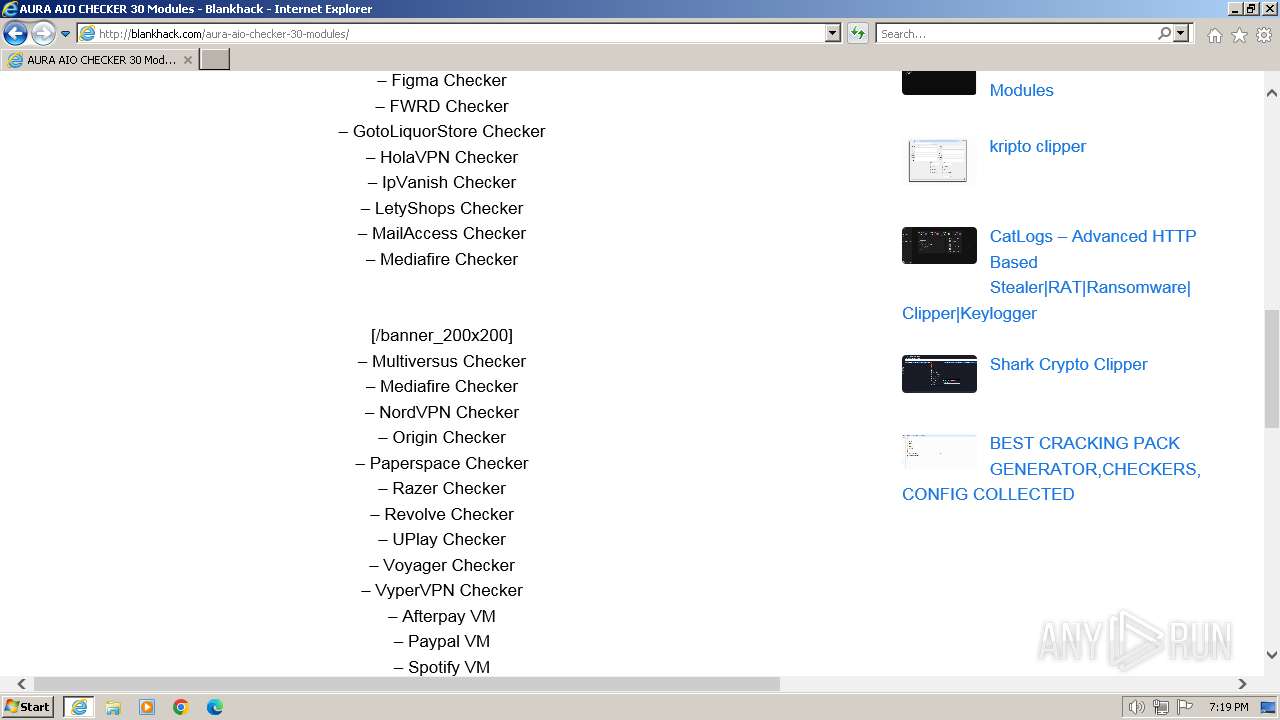Viewport: 1280px width, 720px height.
Task: Open the kripto clipper link
Action: tap(1037, 146)
